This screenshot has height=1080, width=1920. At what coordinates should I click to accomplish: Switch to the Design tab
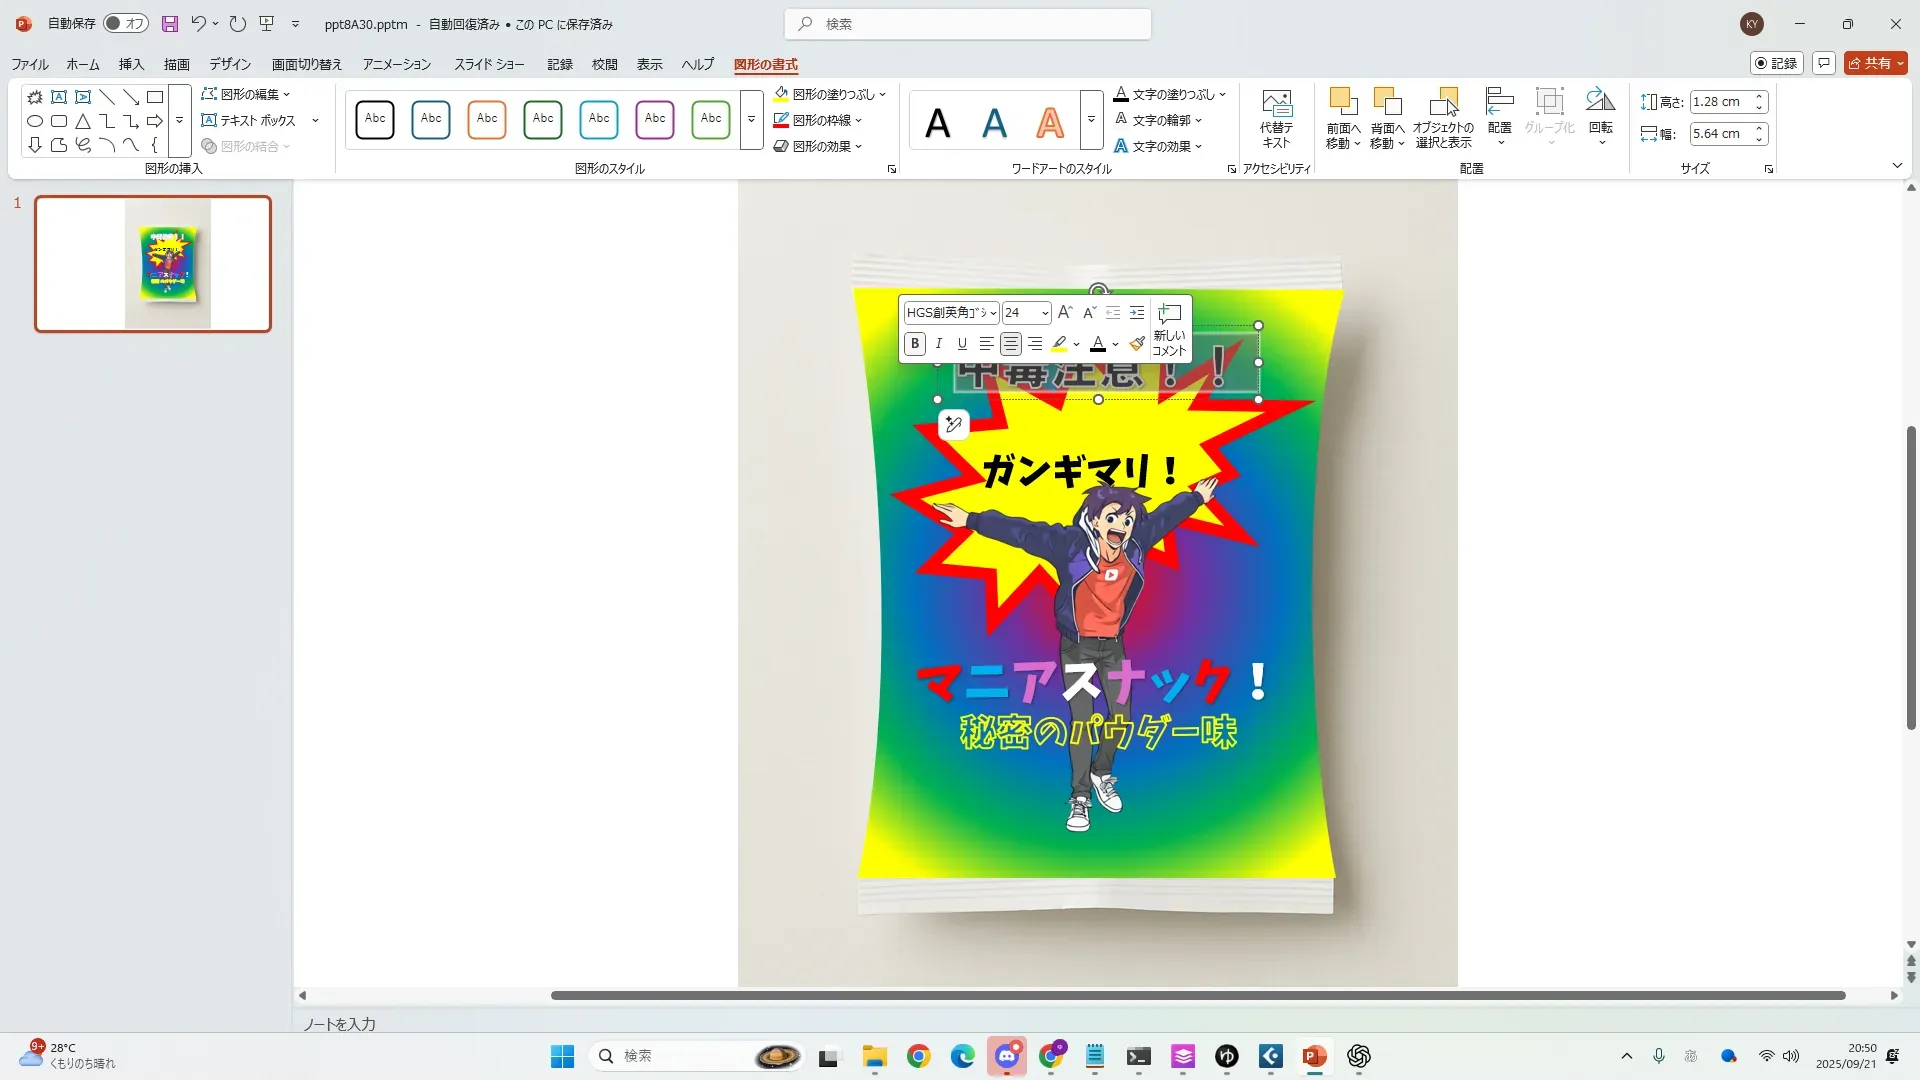(x=230, y=64)
